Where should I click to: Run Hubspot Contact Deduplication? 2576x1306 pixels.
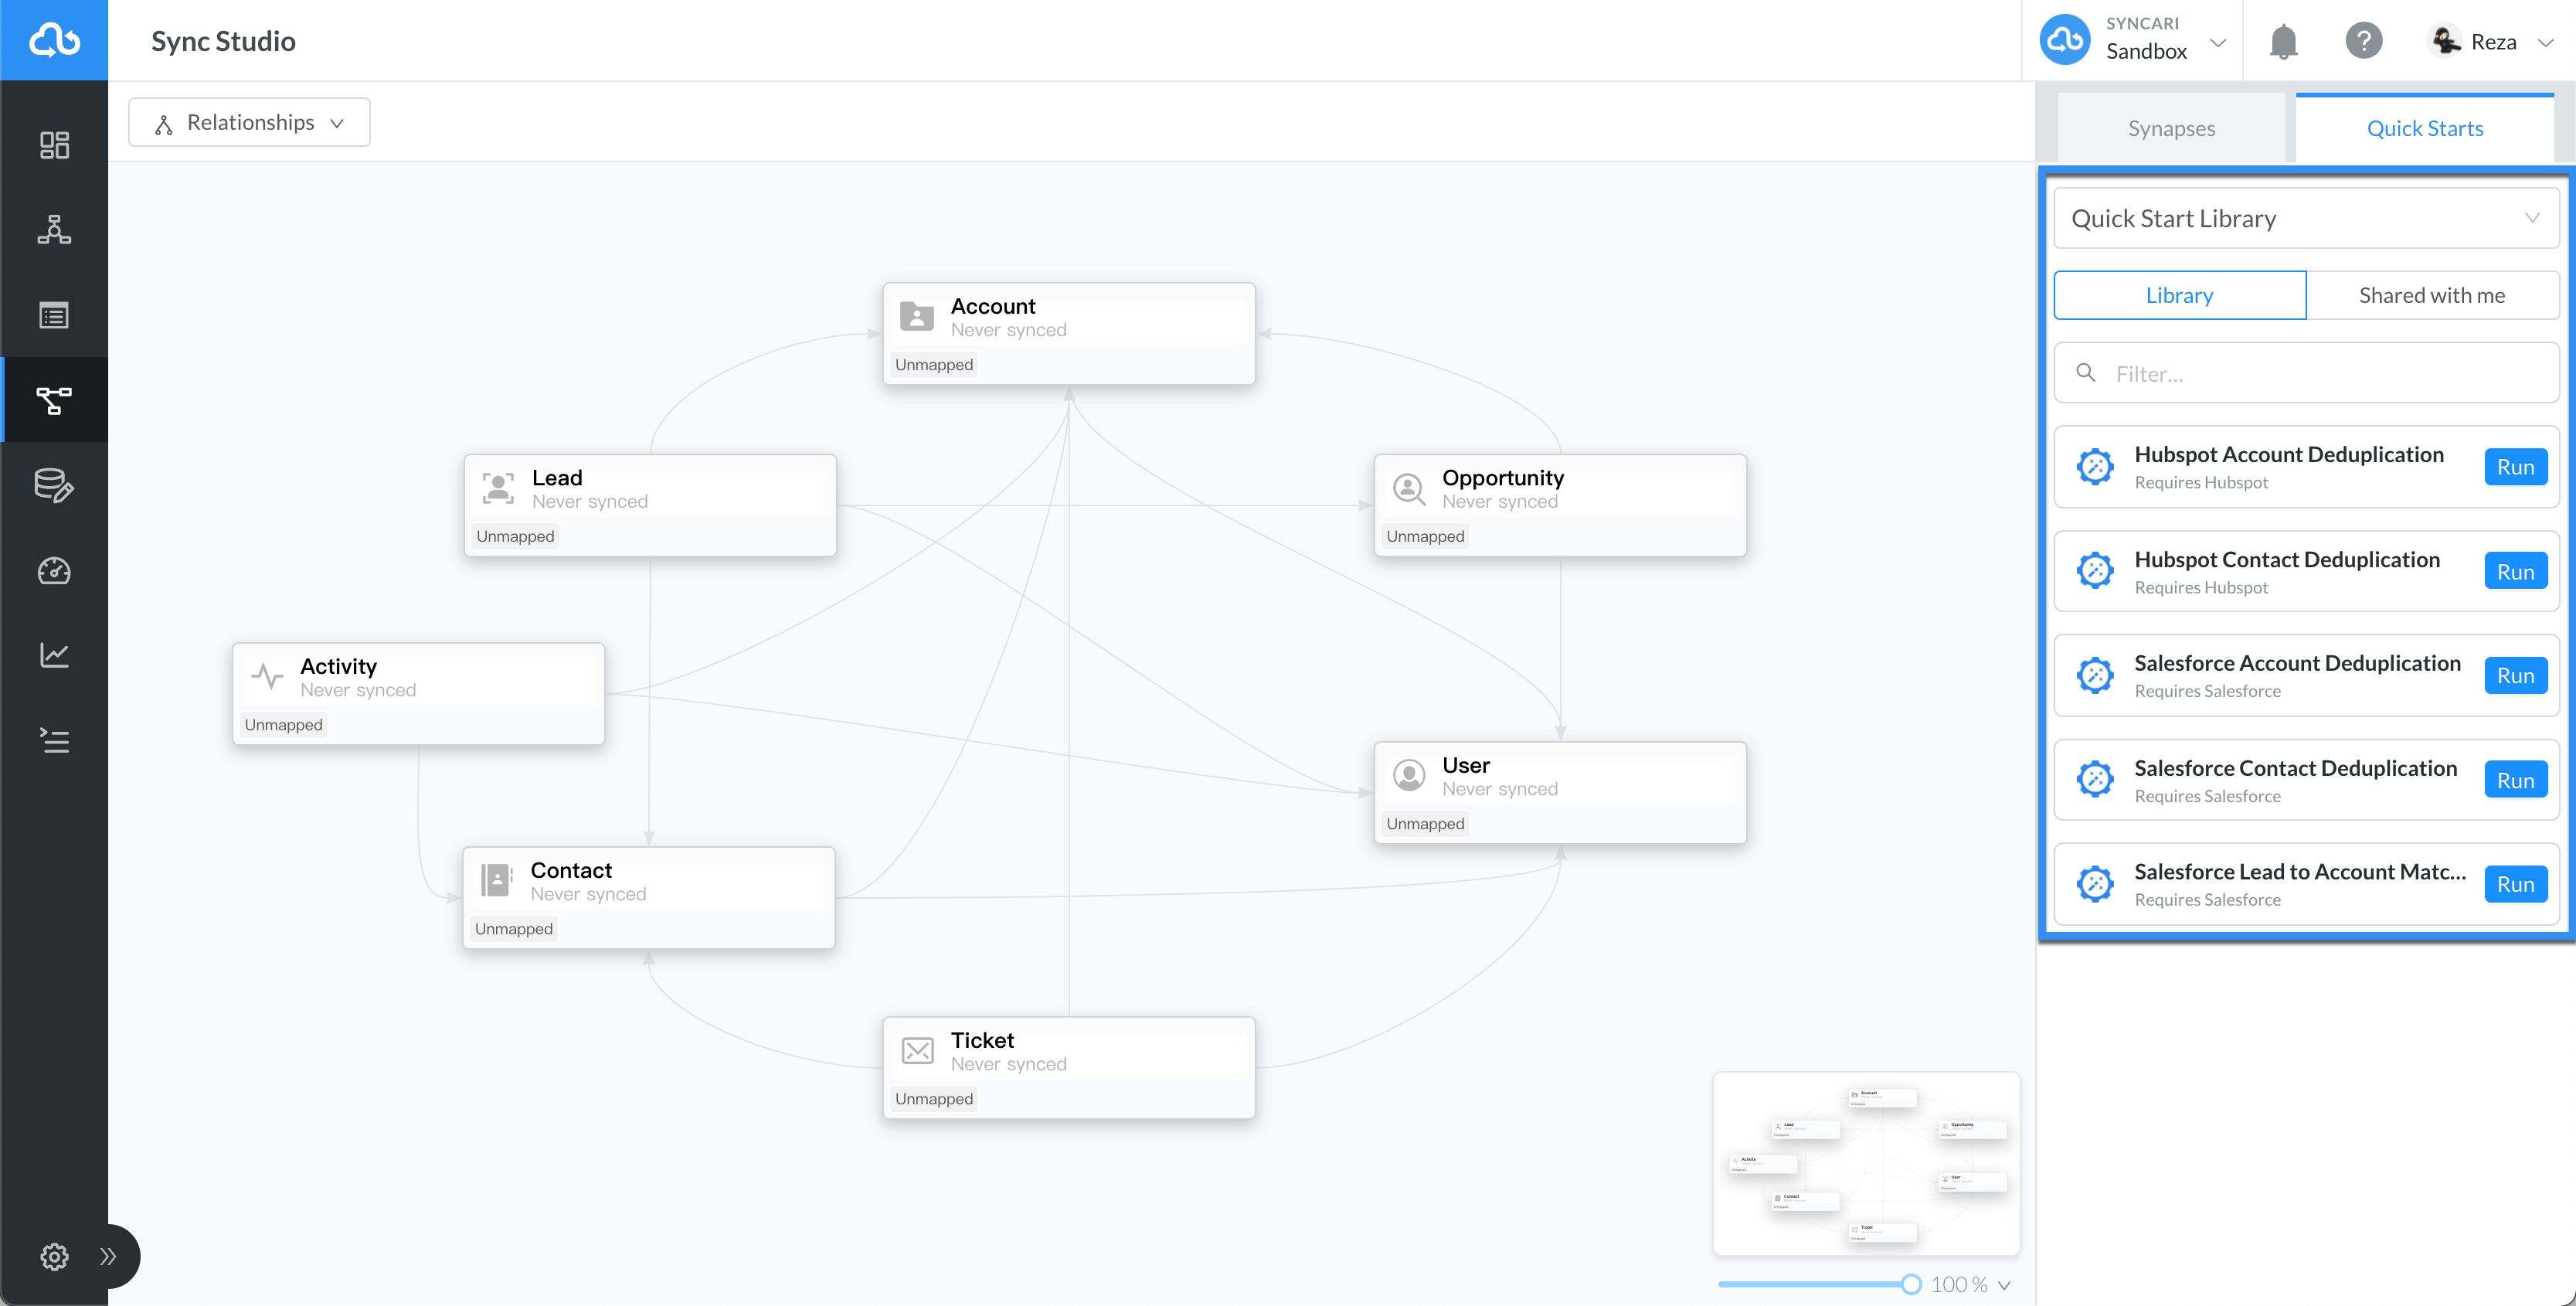click(x=2515, y=572)
